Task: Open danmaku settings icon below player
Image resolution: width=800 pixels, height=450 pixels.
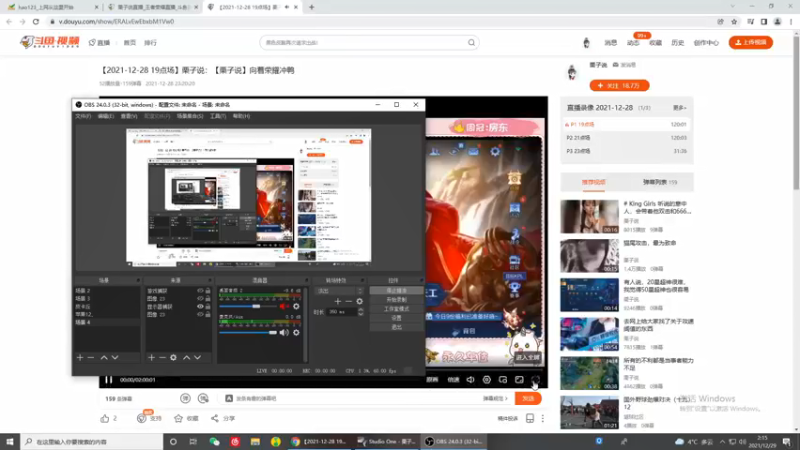Action: point(203,398)
